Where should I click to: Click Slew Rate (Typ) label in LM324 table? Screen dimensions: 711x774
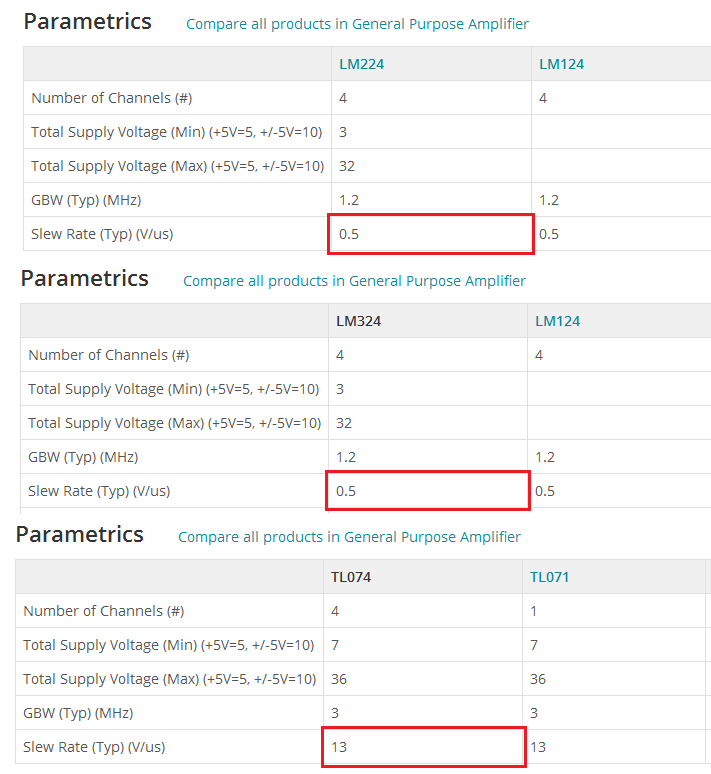coord(99,491)
